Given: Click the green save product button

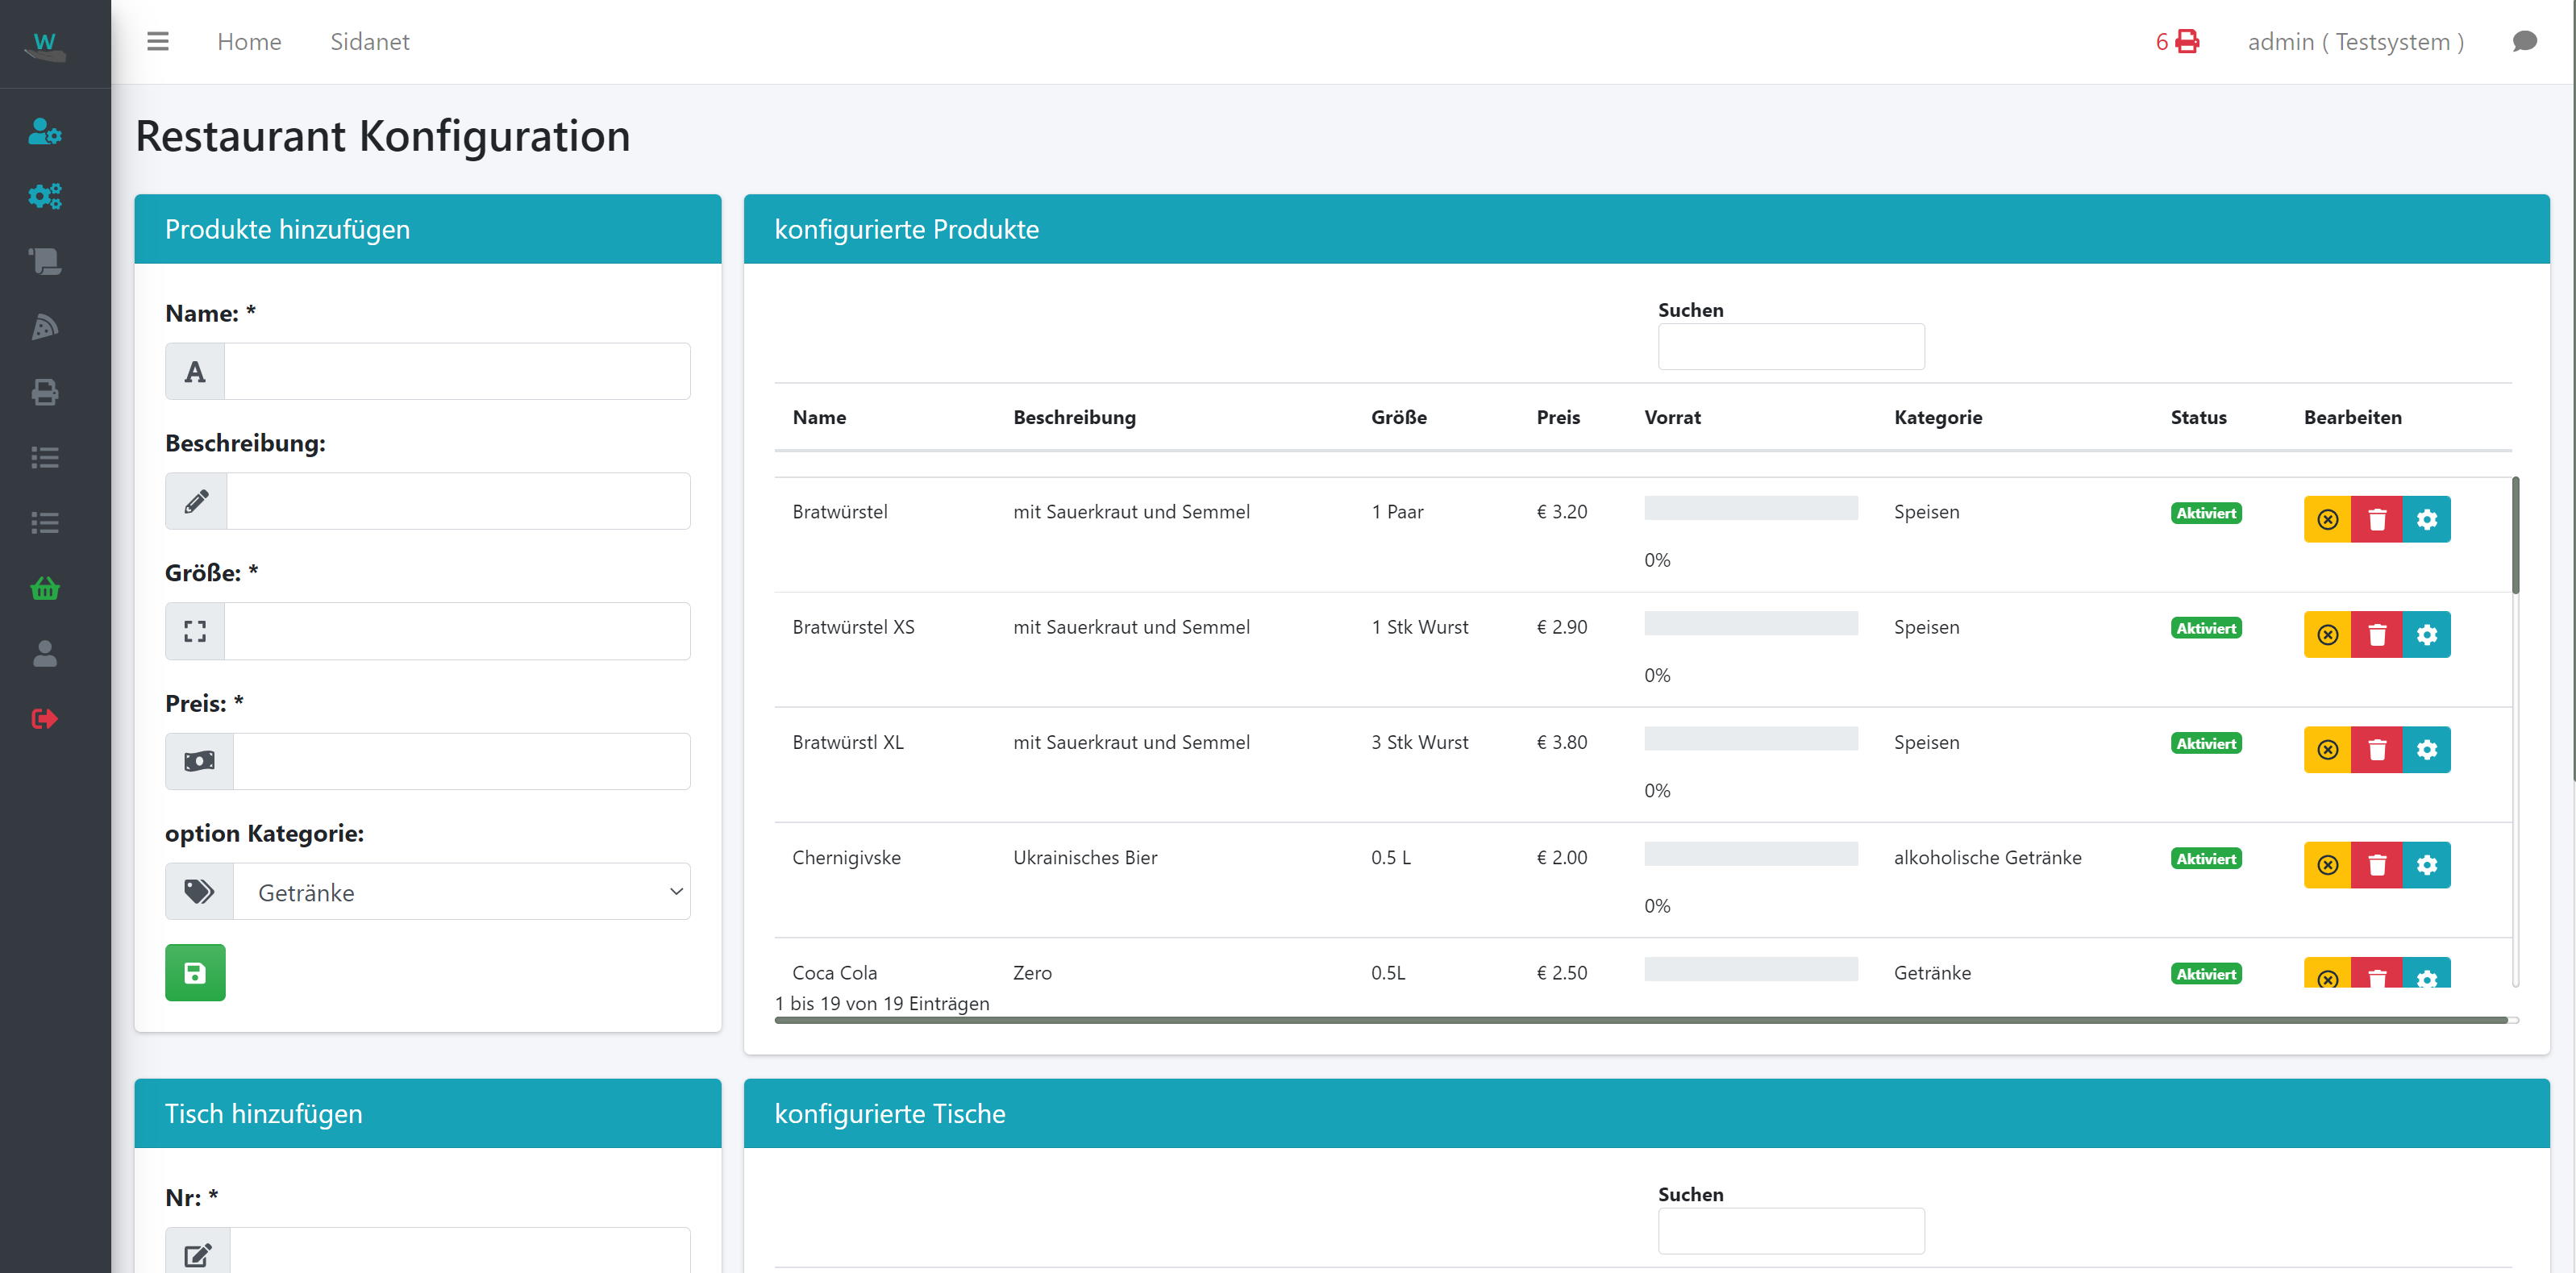Looking at the screenshot, I should (195, 972).
